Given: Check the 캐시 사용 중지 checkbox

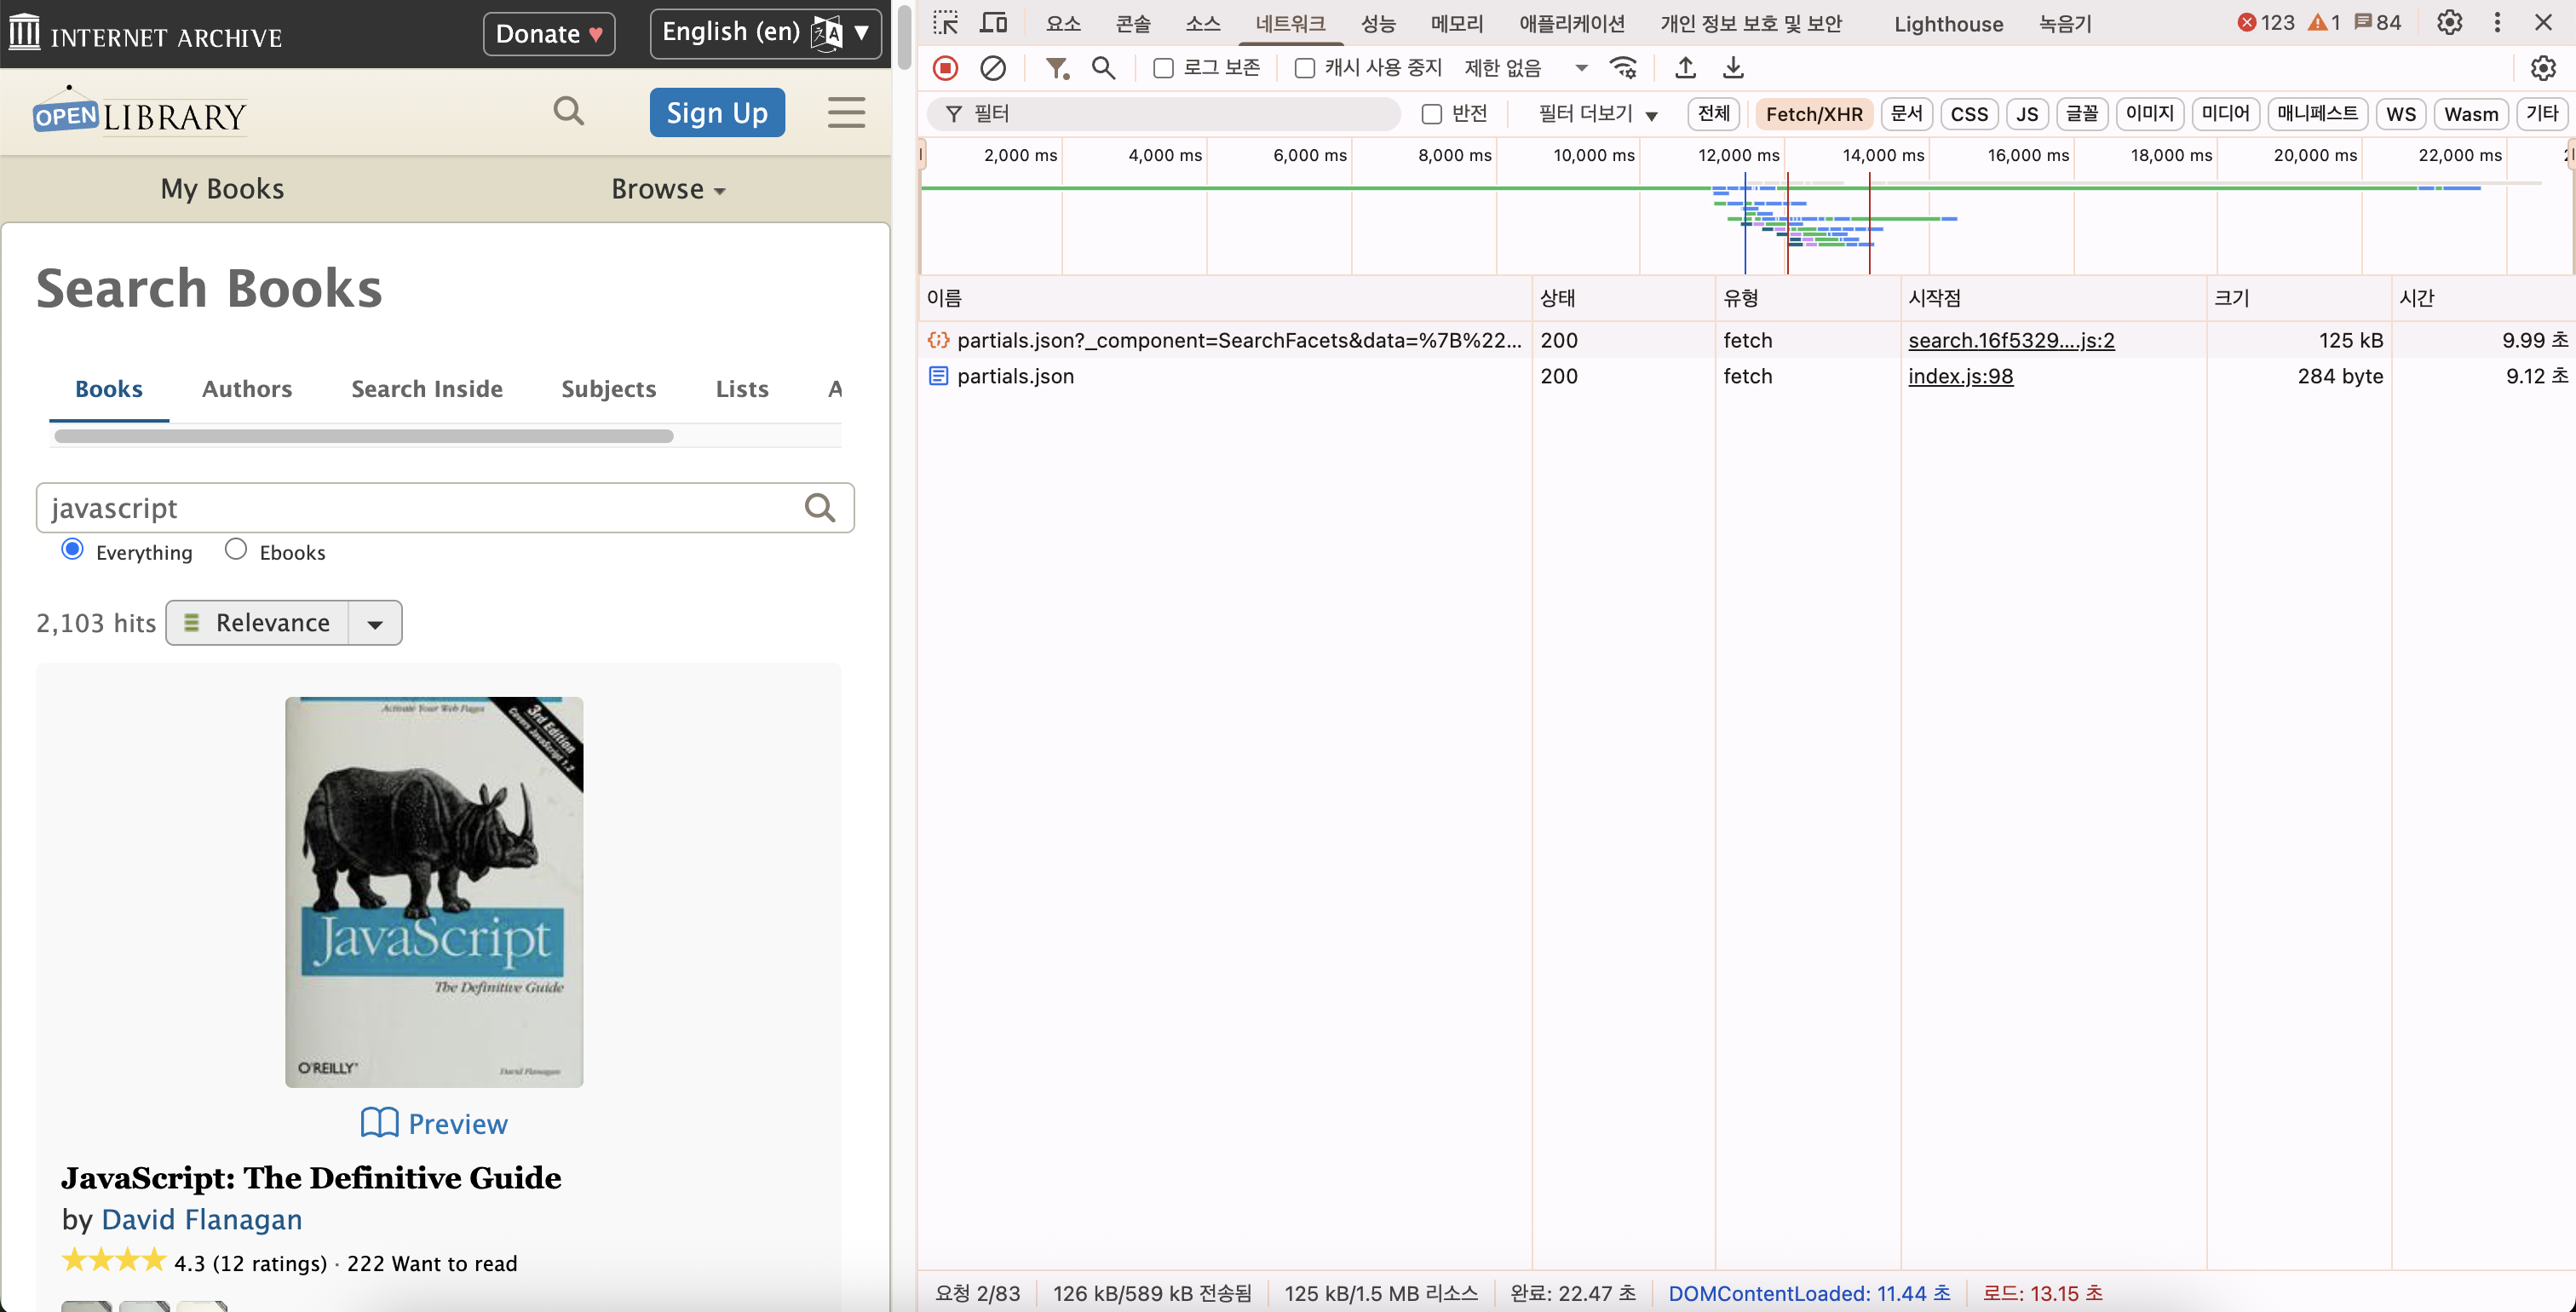Looking at the screenshot, I should 1304,68.
